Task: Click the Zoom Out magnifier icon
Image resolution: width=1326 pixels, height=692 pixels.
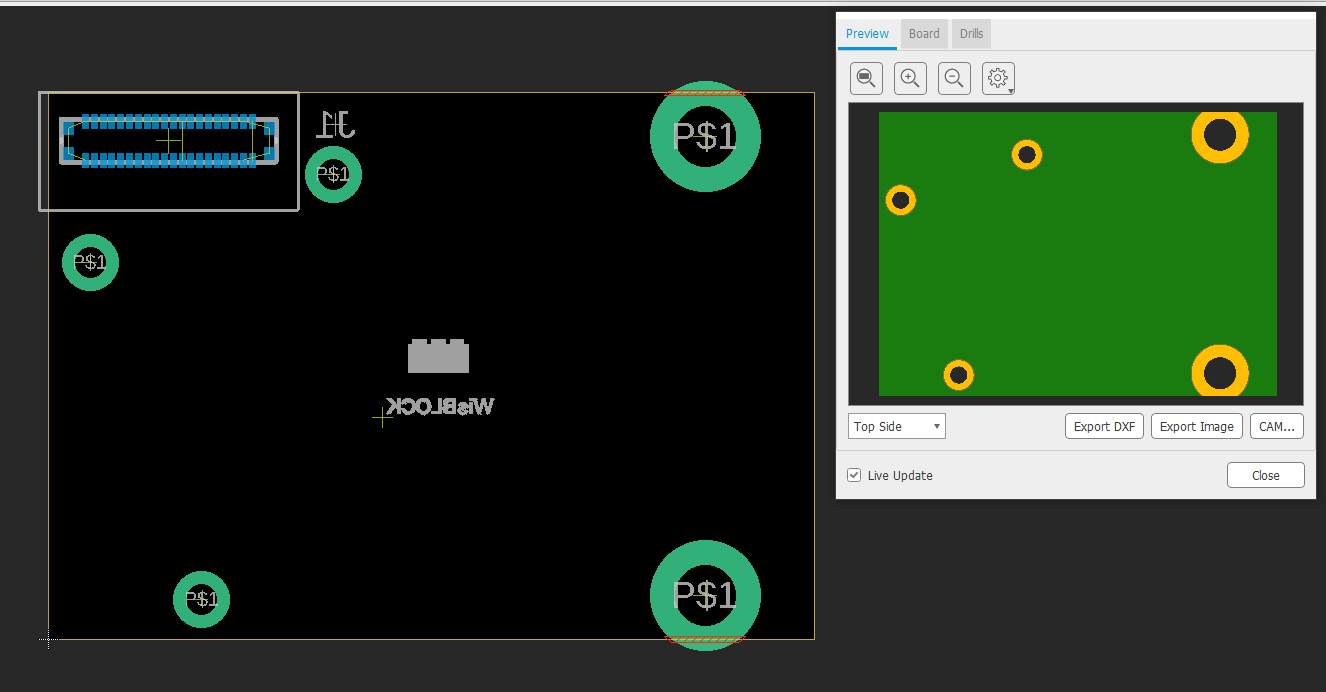Action: (954, 78)
